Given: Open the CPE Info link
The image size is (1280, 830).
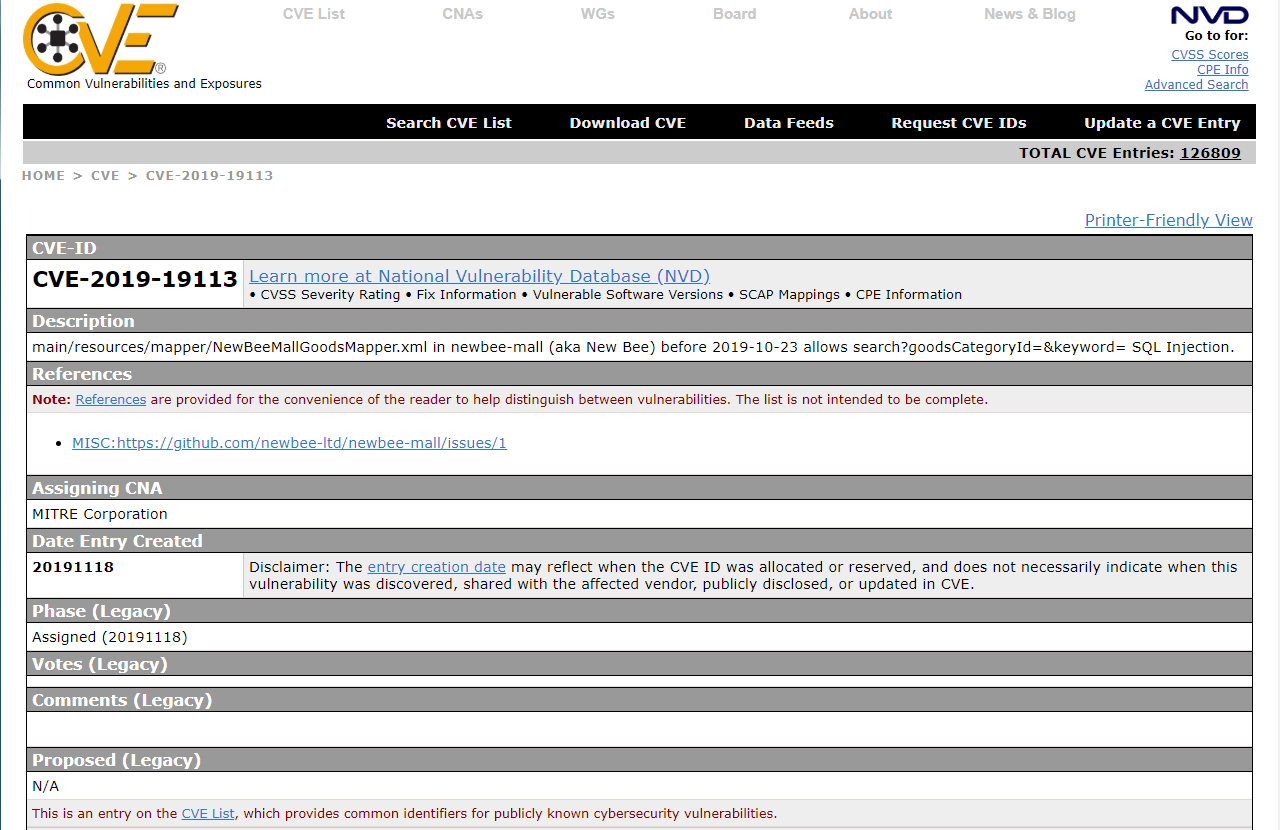Looking at the screenshot, I should 1223,70.
